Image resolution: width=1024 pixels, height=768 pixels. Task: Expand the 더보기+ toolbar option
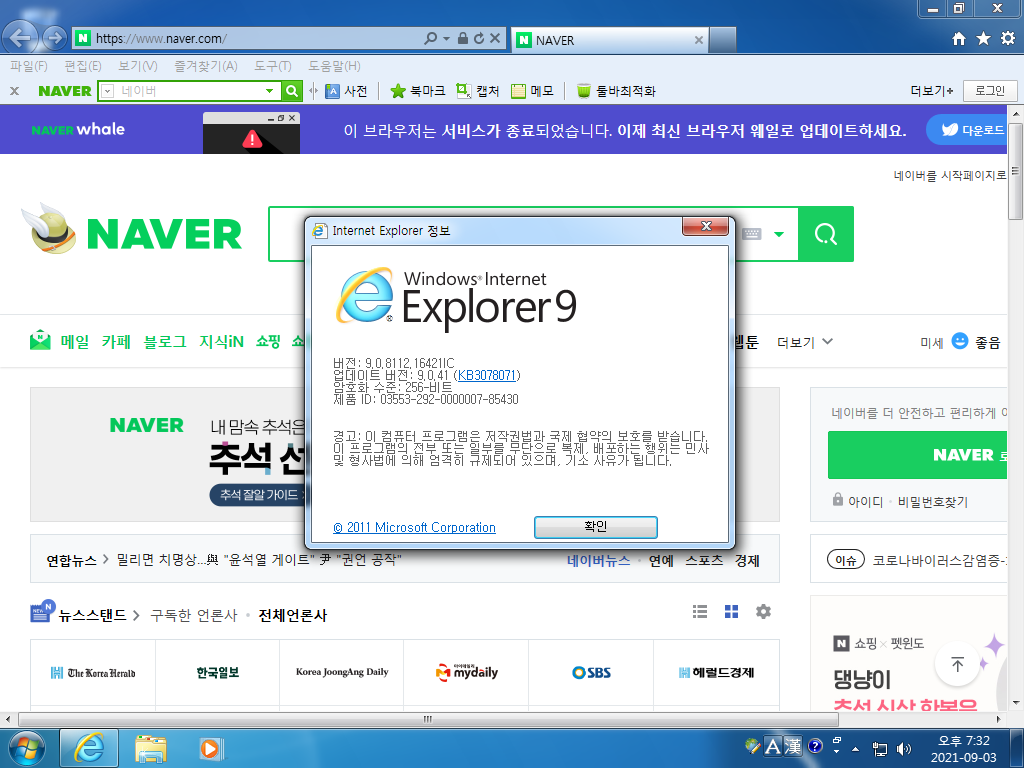932,91
